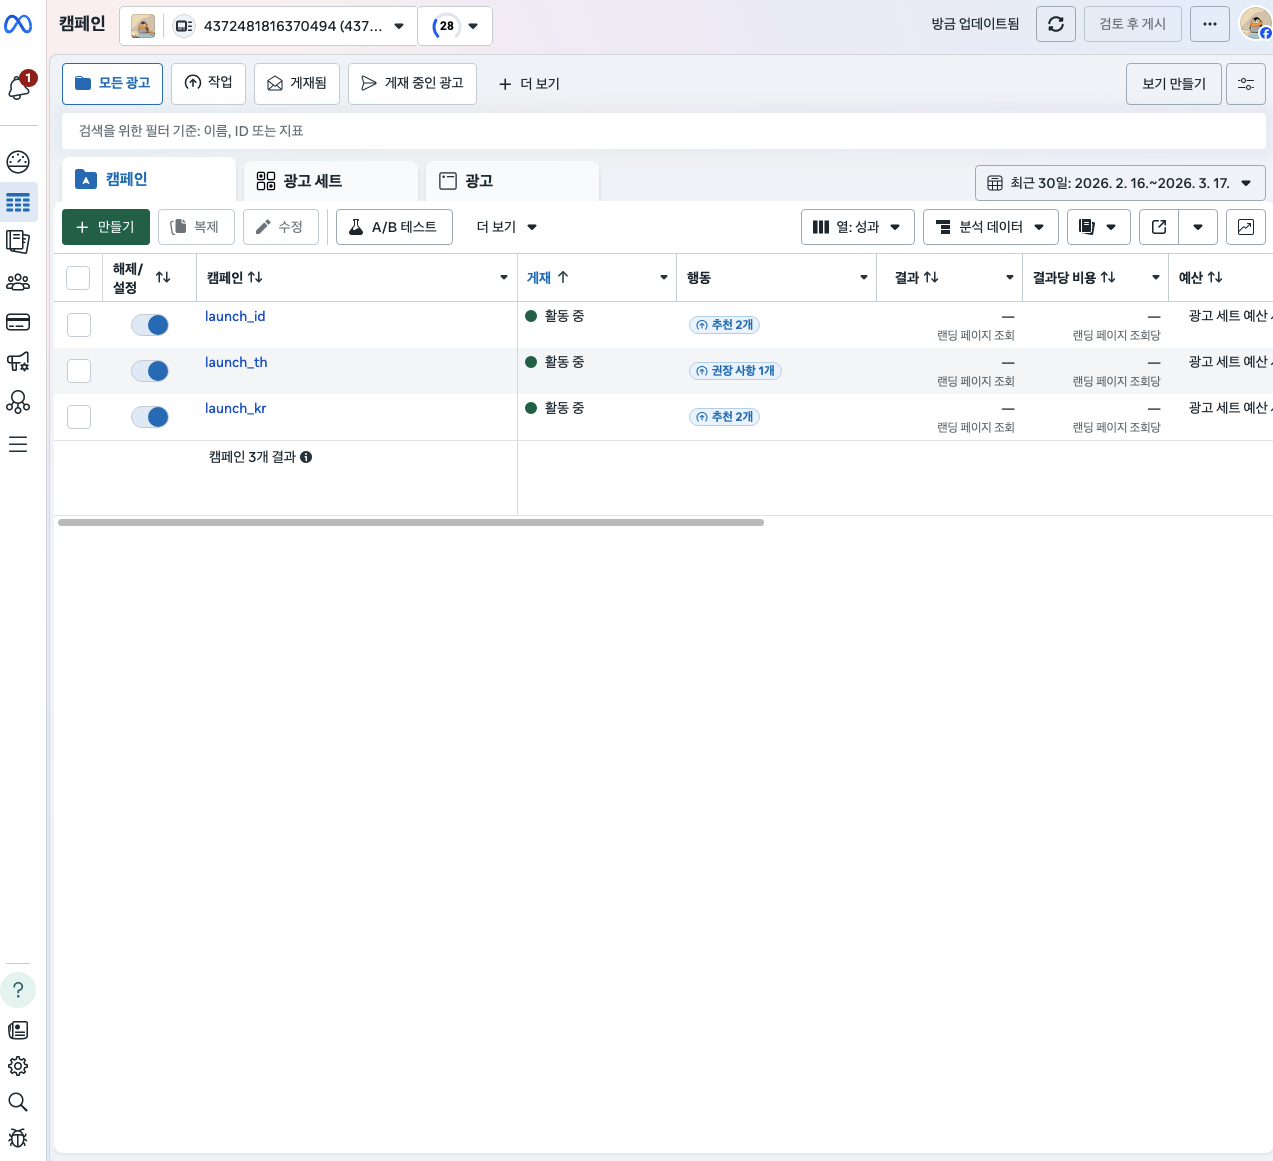Open the launch_th campaign link
The width and height of the screenshot is (1273, 1161).
[x=236, y=362]
